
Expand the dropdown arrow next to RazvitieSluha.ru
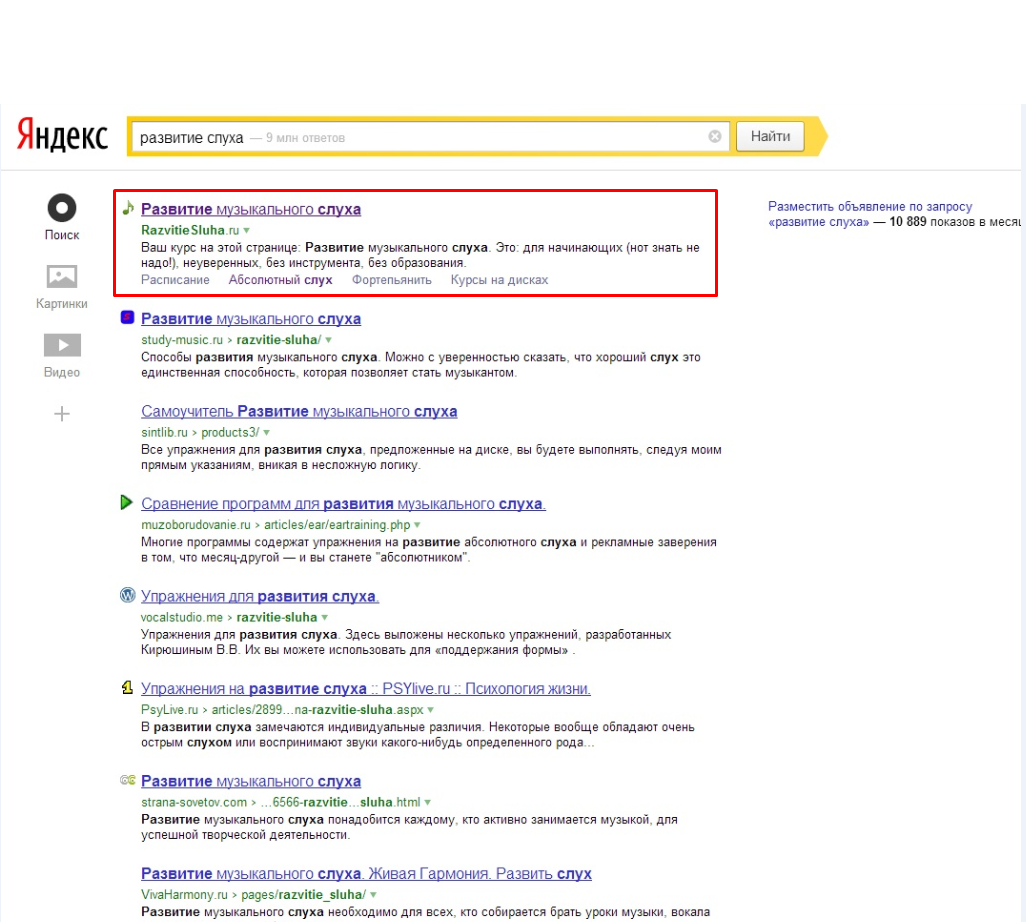247,230
